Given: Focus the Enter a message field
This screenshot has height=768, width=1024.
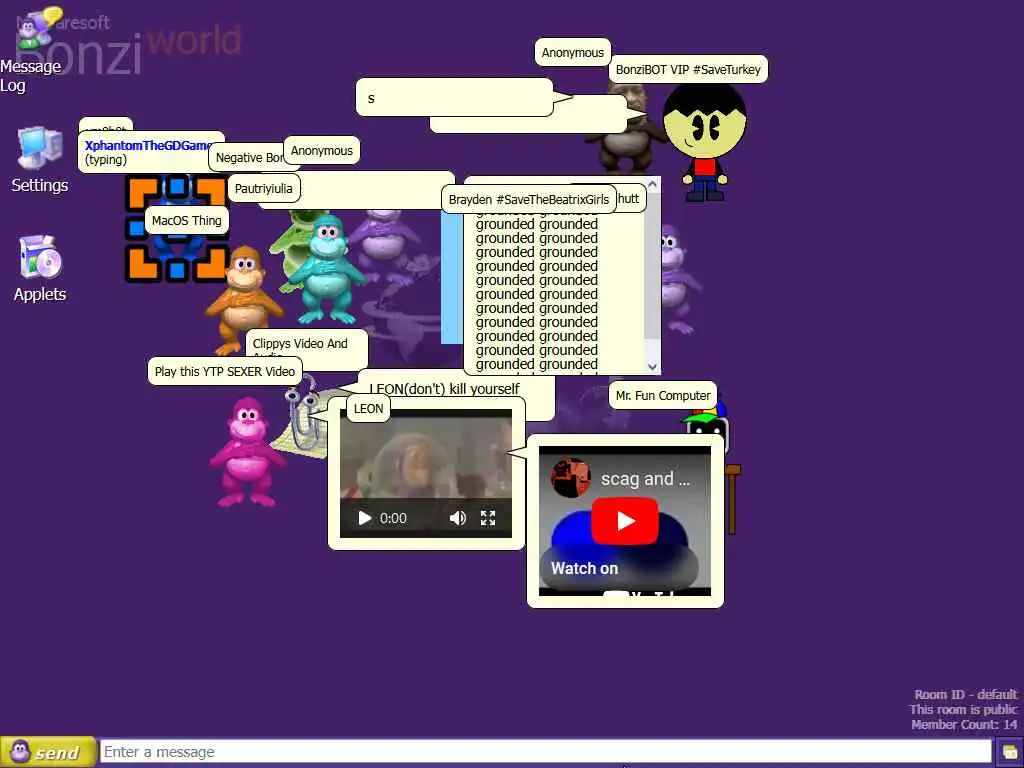Looking at the screenshot, I should 545,752.
